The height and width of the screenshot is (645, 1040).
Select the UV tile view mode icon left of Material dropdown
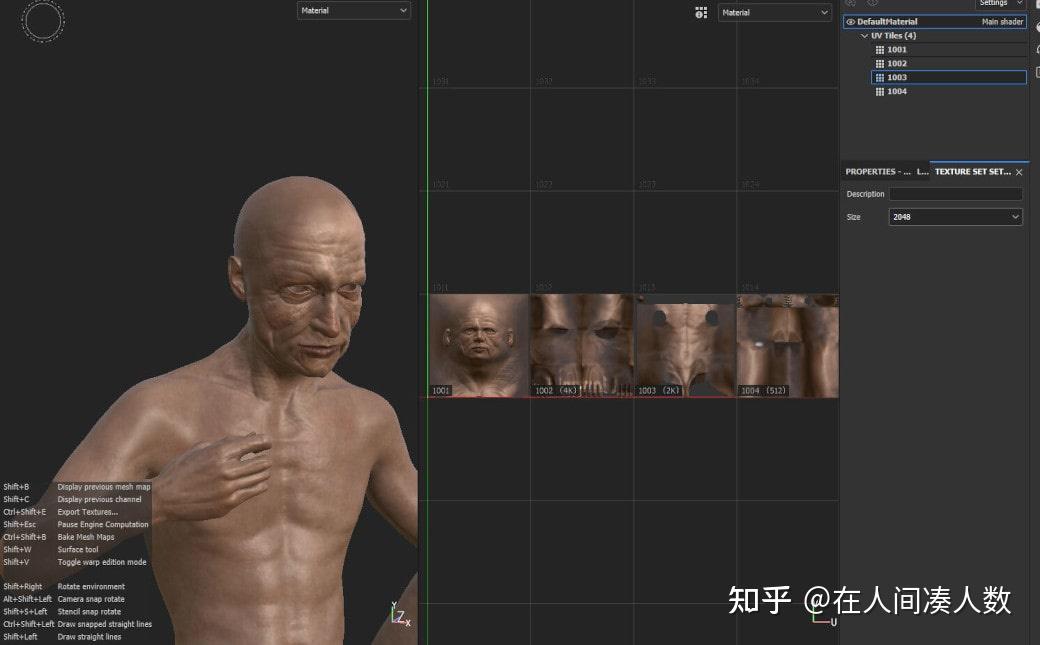coord(701,12)
